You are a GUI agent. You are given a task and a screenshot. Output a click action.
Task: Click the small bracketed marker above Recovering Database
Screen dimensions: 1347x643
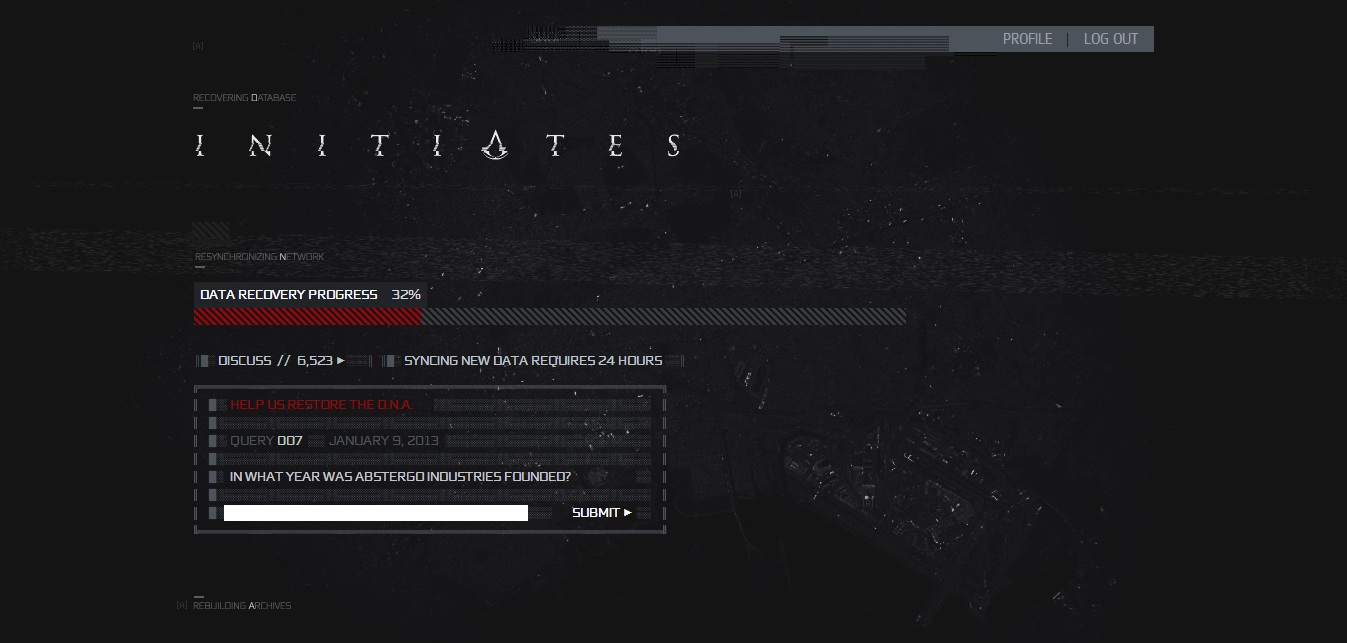tap(198, 46)
